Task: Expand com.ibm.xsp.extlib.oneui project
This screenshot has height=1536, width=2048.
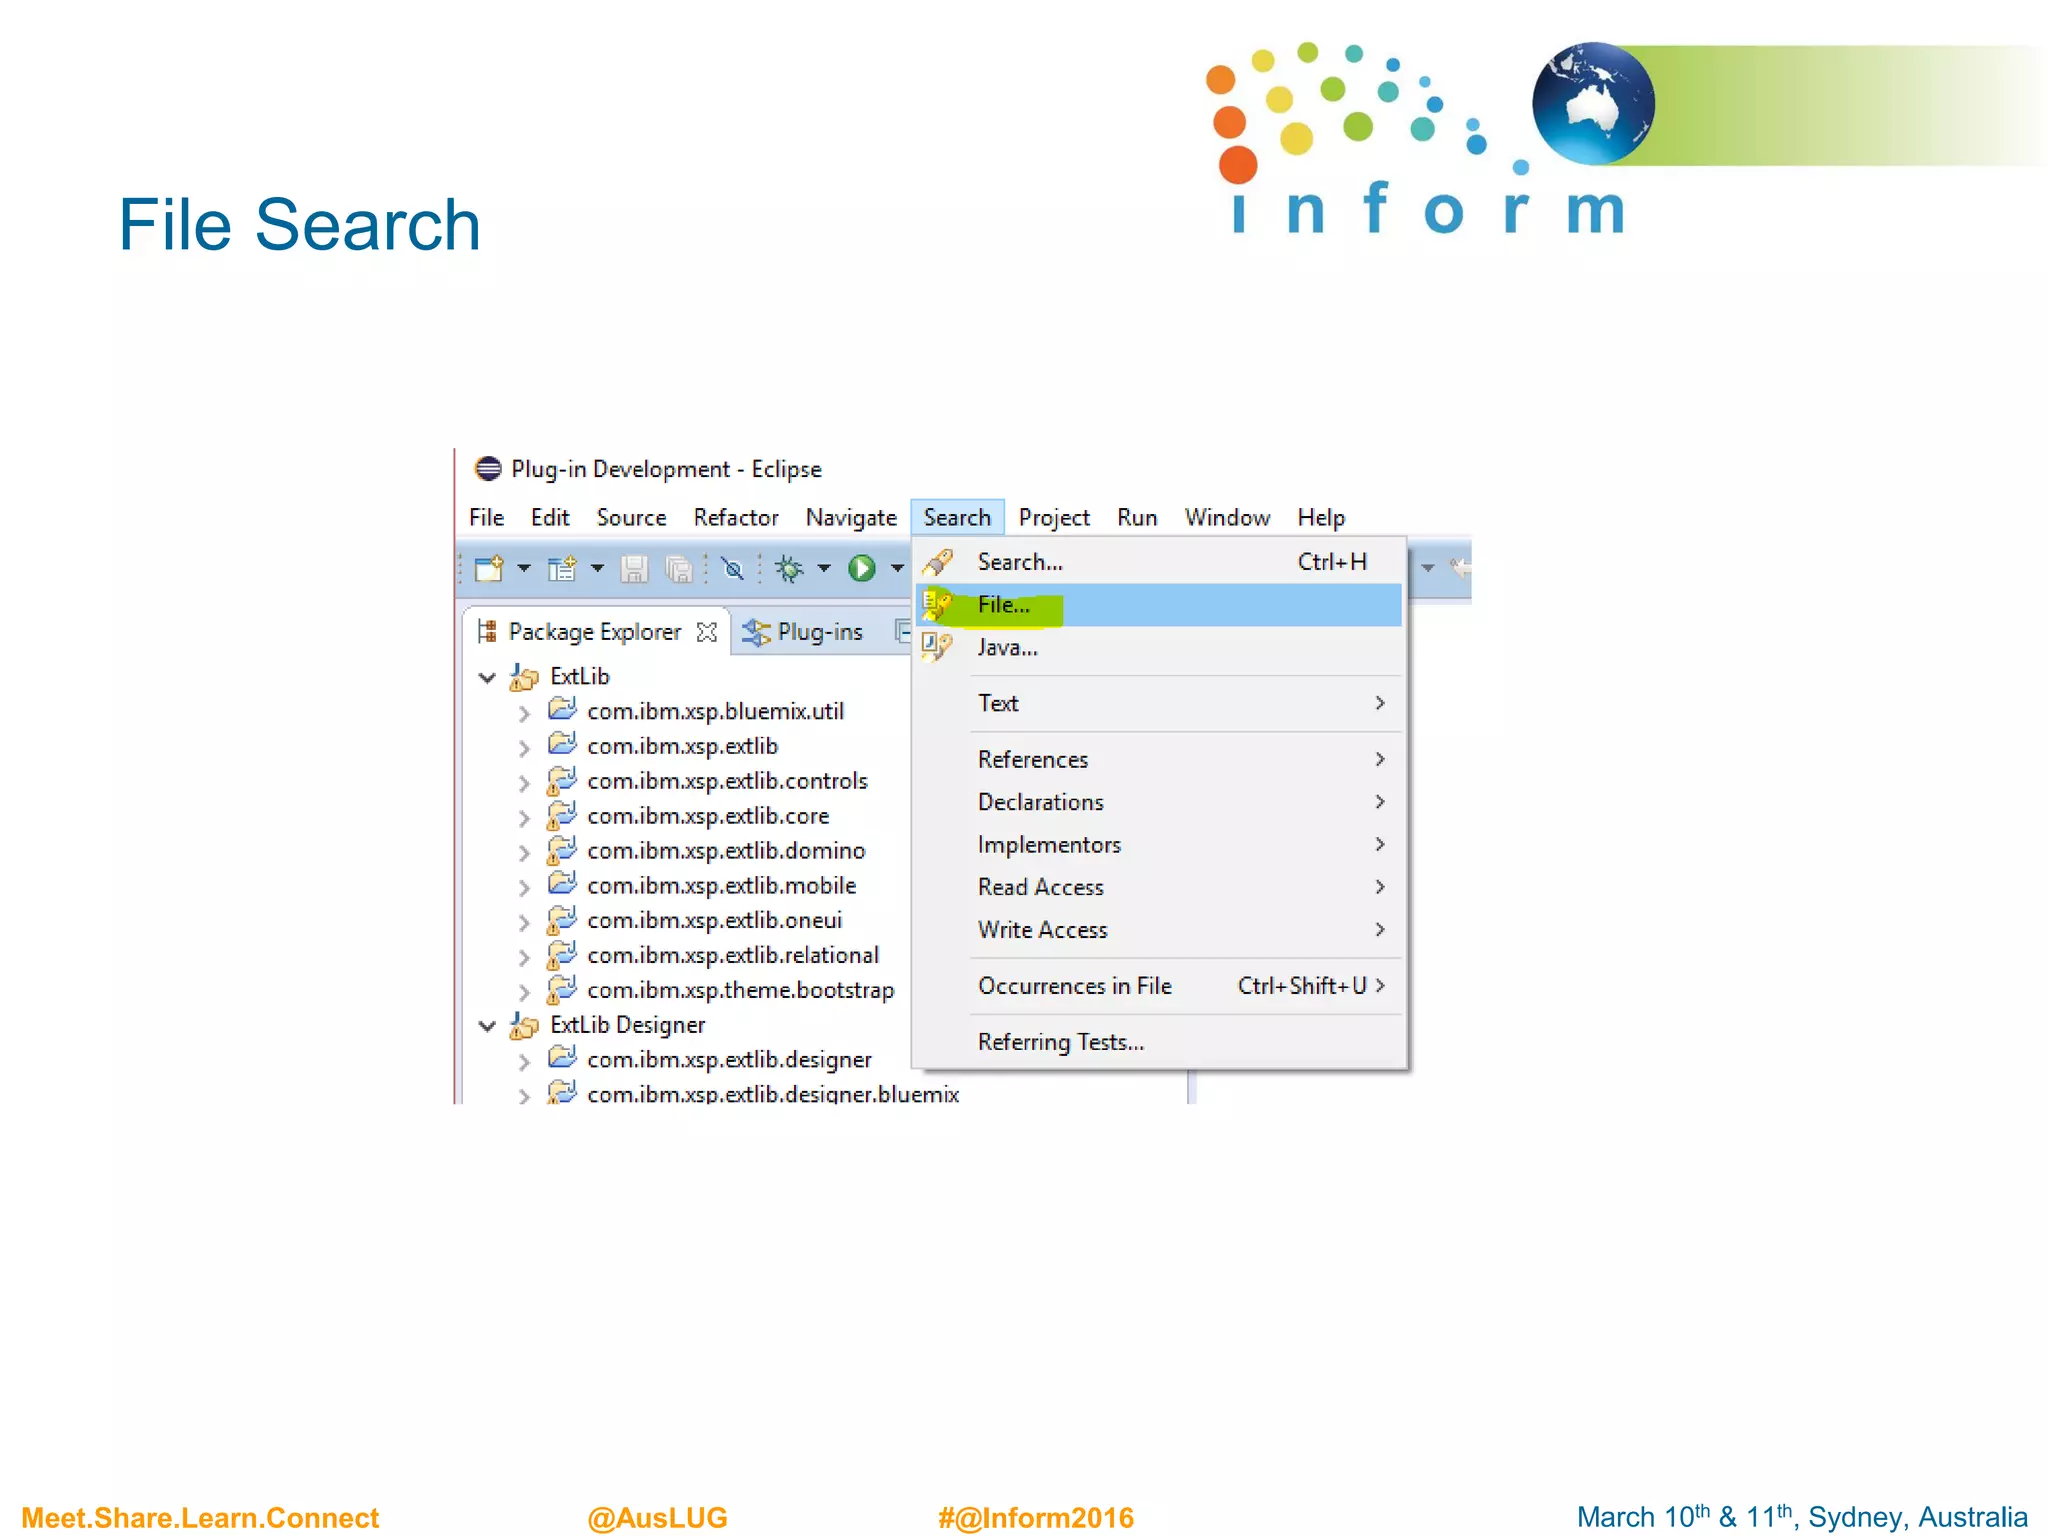Action: pyautogui.click(x=523, y=922)
